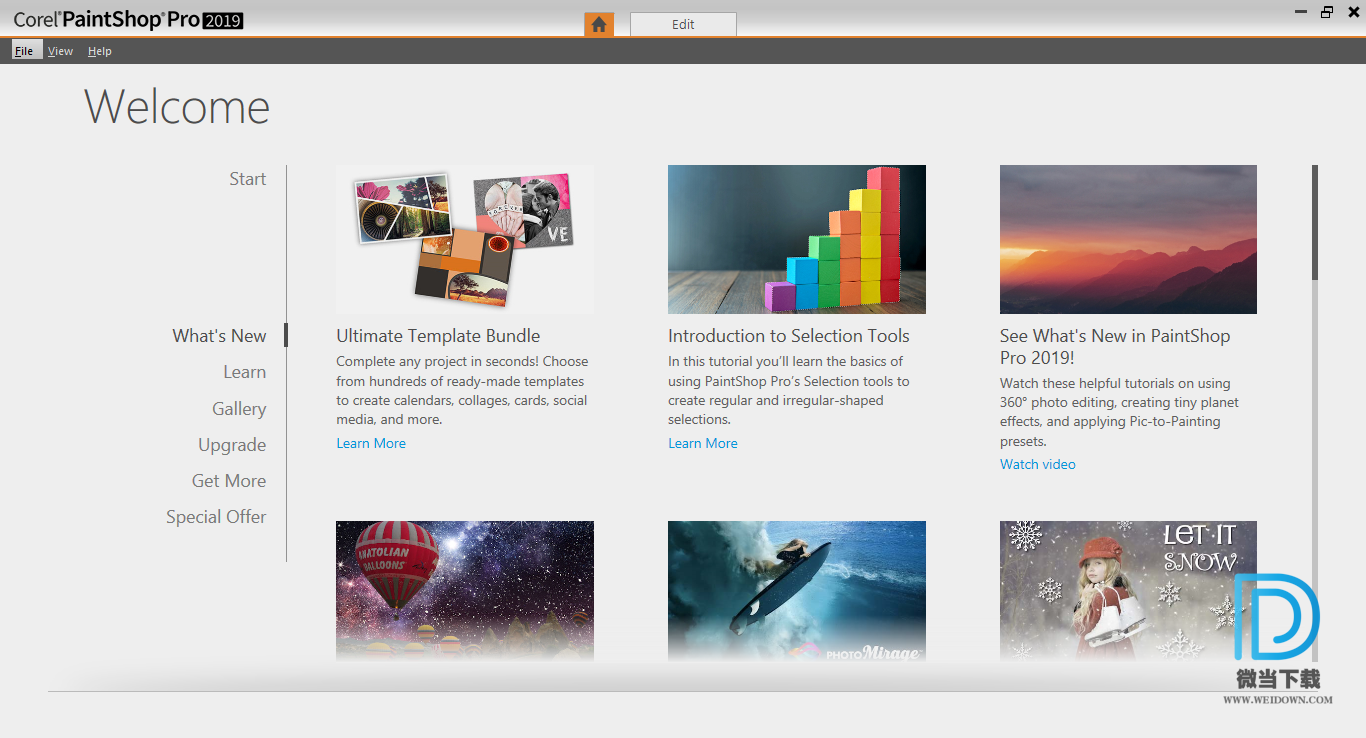Switch to the Edit tab
1366x738 pixels.
coord(683,24)
